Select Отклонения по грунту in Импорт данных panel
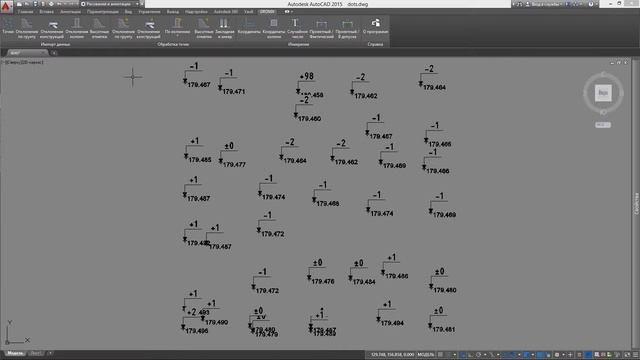Screen dimensions: 640x360 coord(27,28)
